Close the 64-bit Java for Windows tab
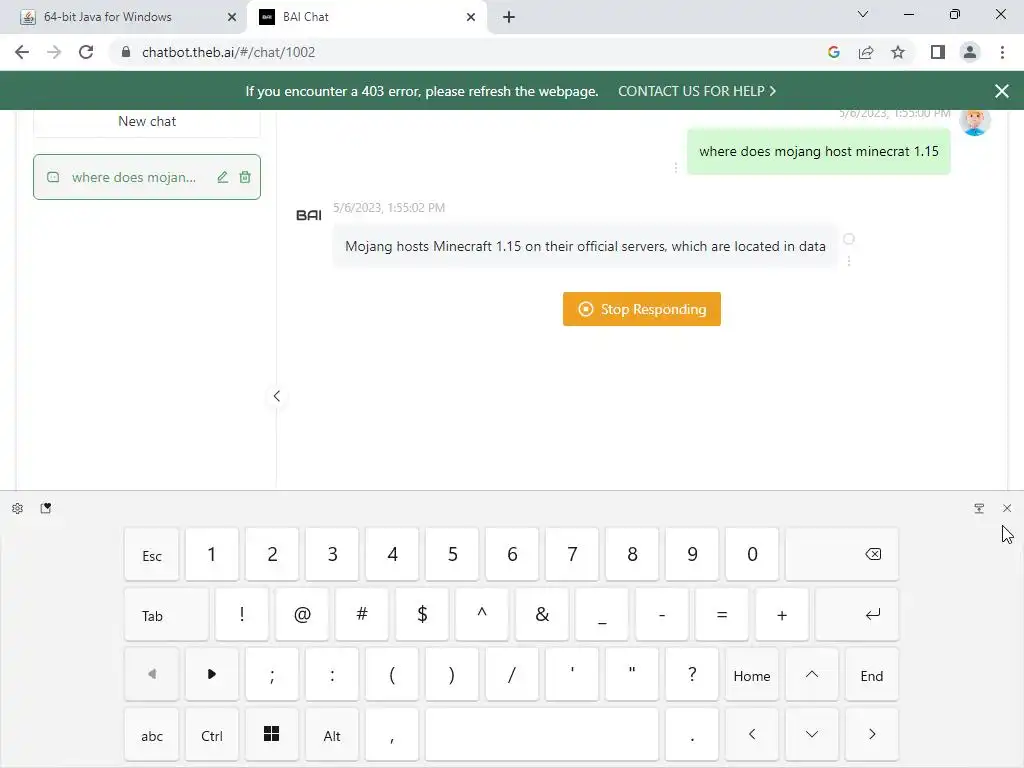The width and height of the screenshot is (1024, 768). click(232, 17)
